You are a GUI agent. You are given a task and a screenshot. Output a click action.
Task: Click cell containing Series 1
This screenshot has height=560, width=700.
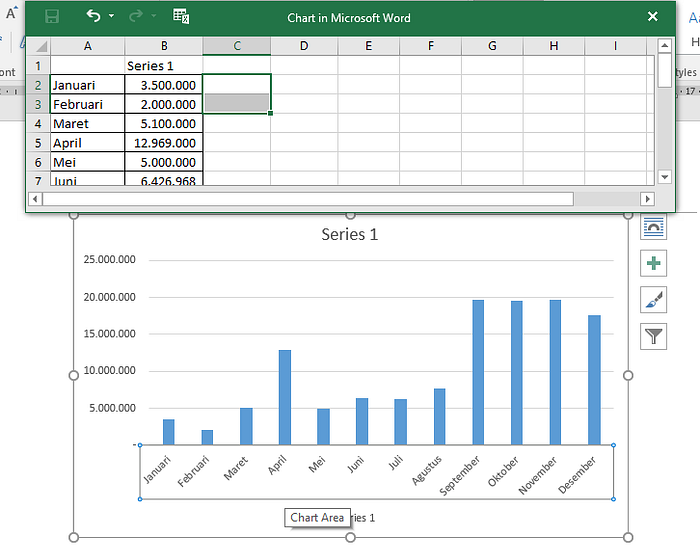point(164,66)
